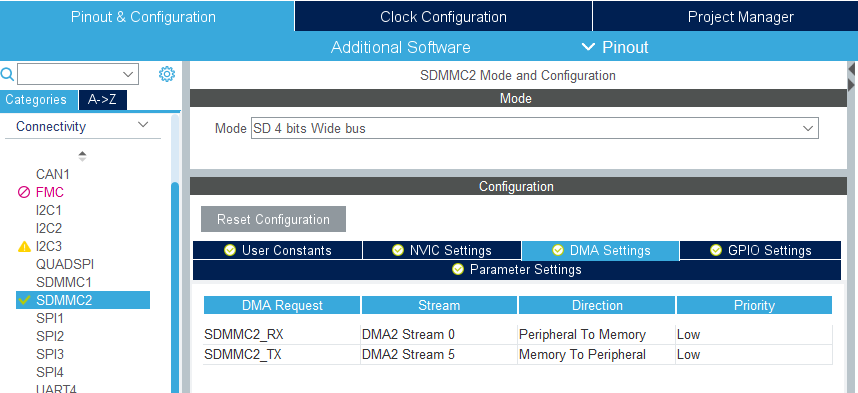Click the Reset Configuration button
The height and width of the screenshot is (393, 858).
click(x=273, y=219)
